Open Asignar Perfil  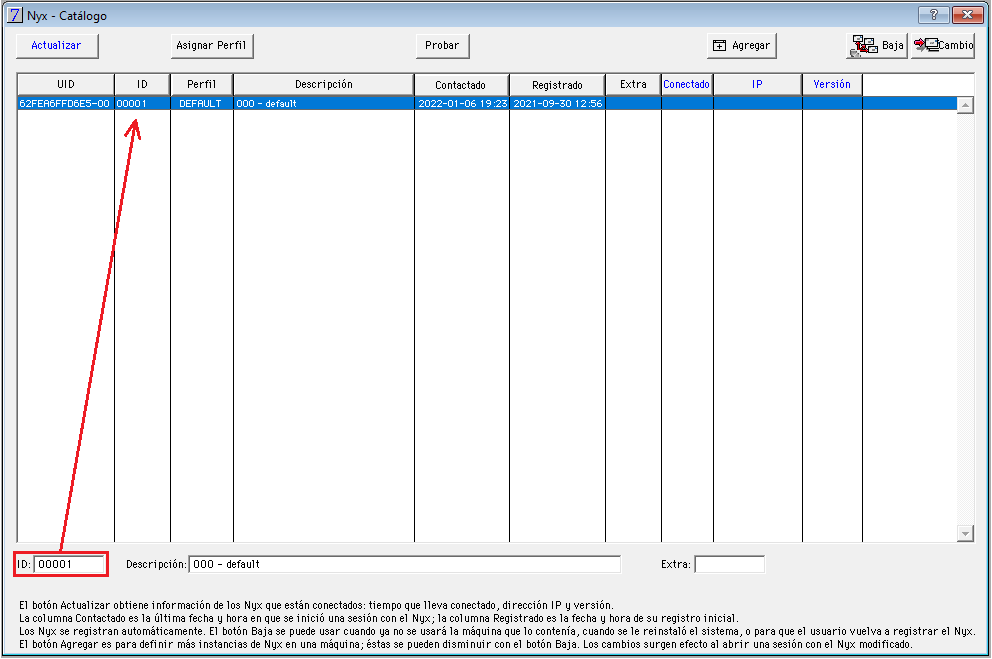point(211,46)
